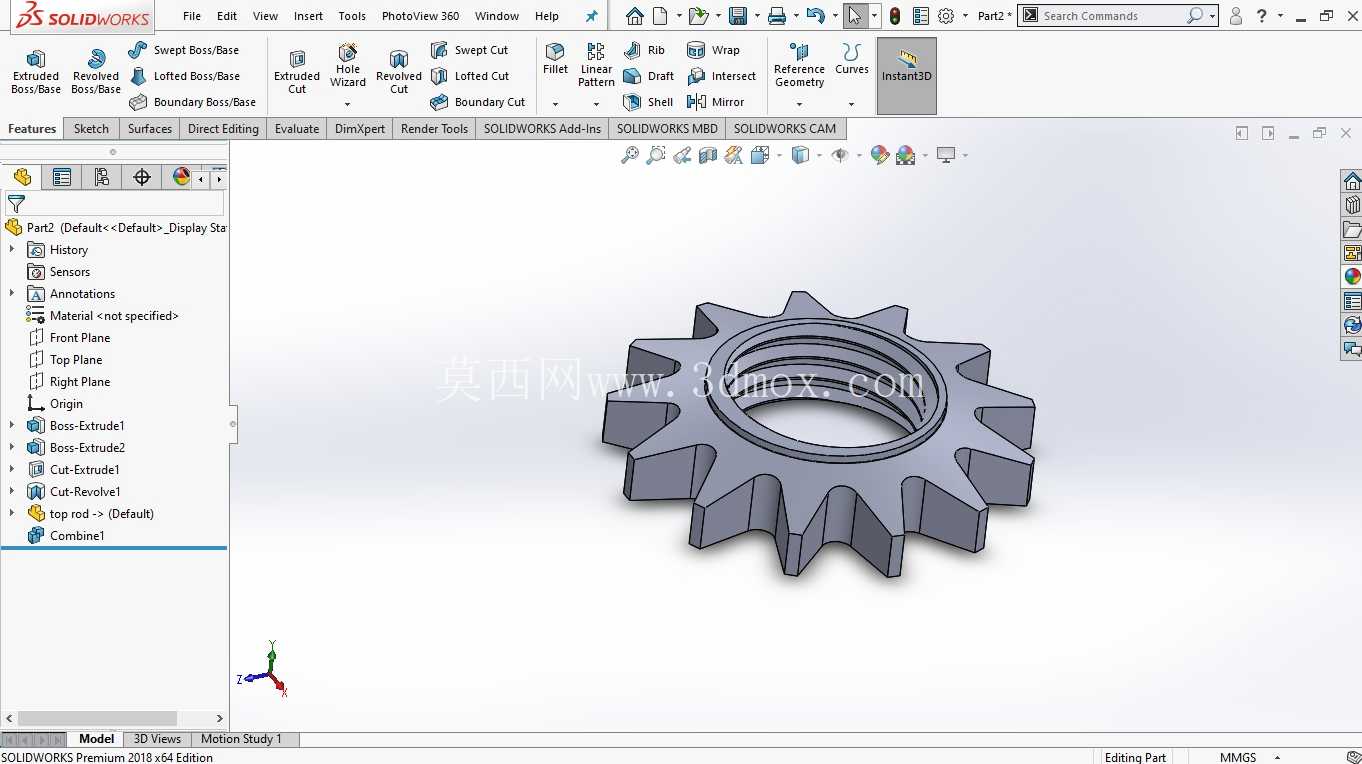Click the feature tree filter field
Screen dimensions: 1362x764
point(125,203)
